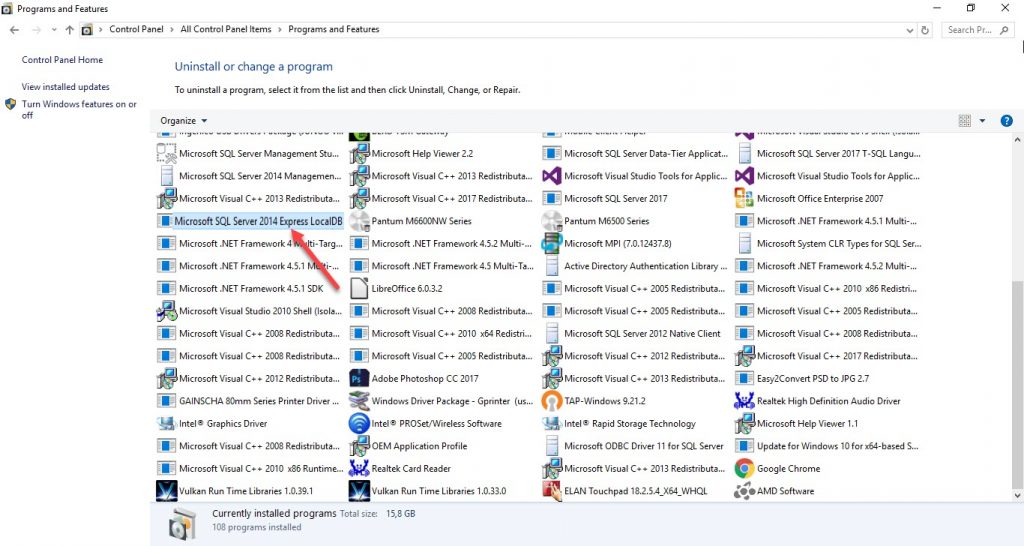1024x546 pixels.
Task: Click the AMD Software icon
Action: (744, 491)
